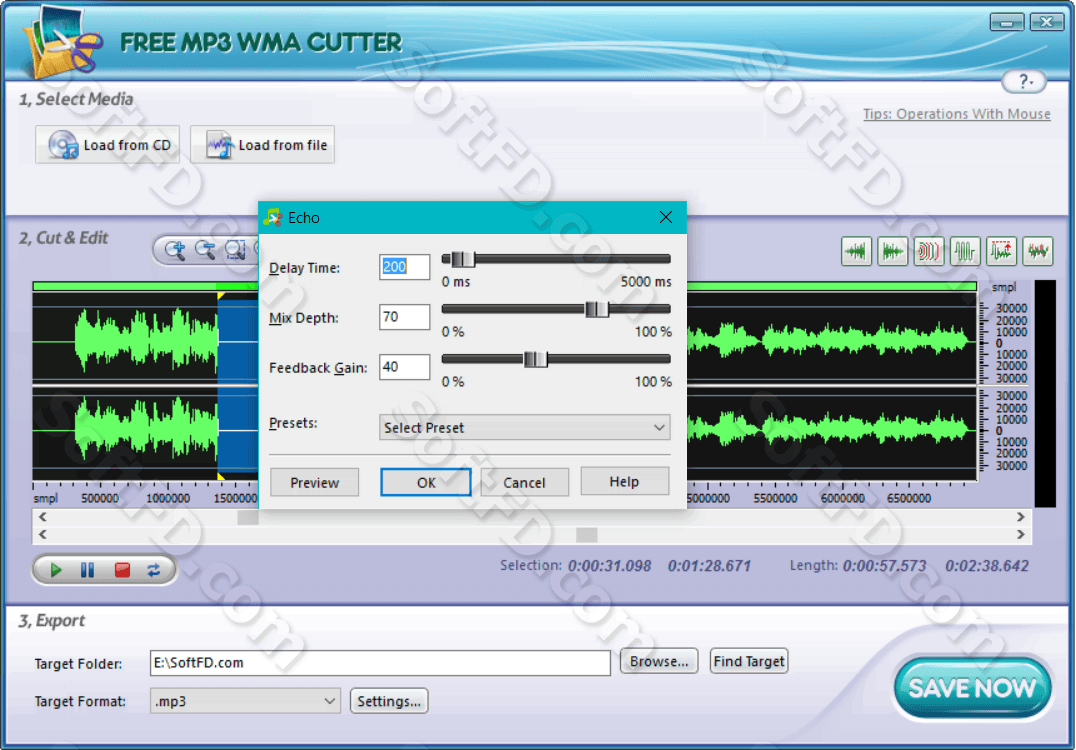Click the green play button
The height and width of the screenshot is (750, 1076).
point(56,570)
